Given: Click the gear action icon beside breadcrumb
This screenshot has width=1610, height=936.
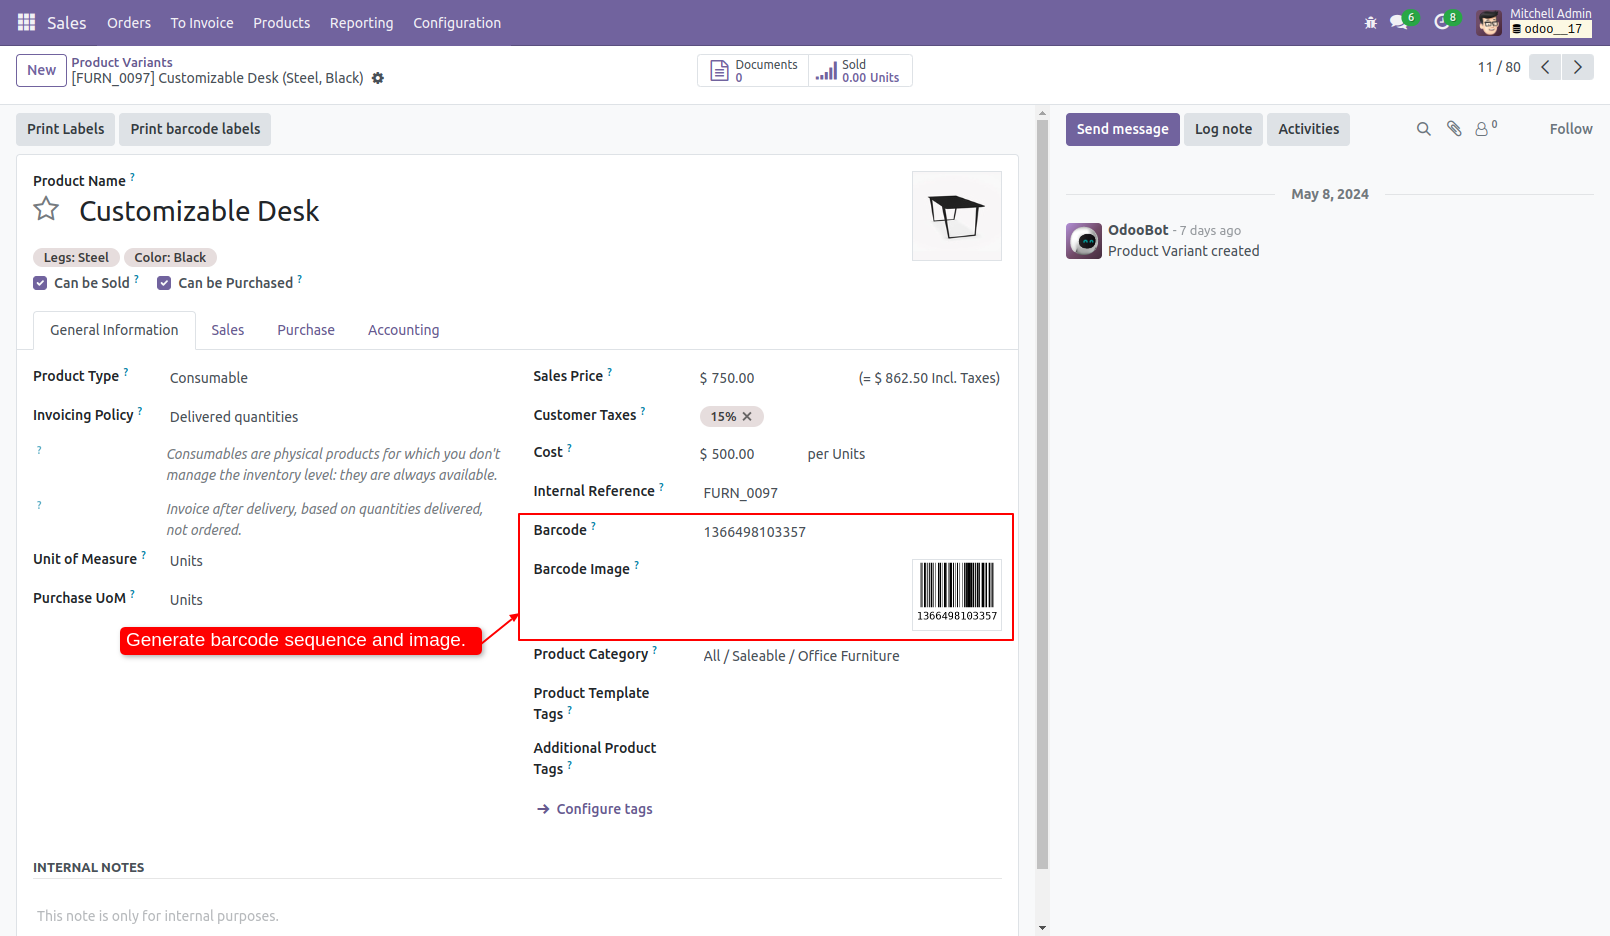Looking at the screenshot, I should [378, 77].
